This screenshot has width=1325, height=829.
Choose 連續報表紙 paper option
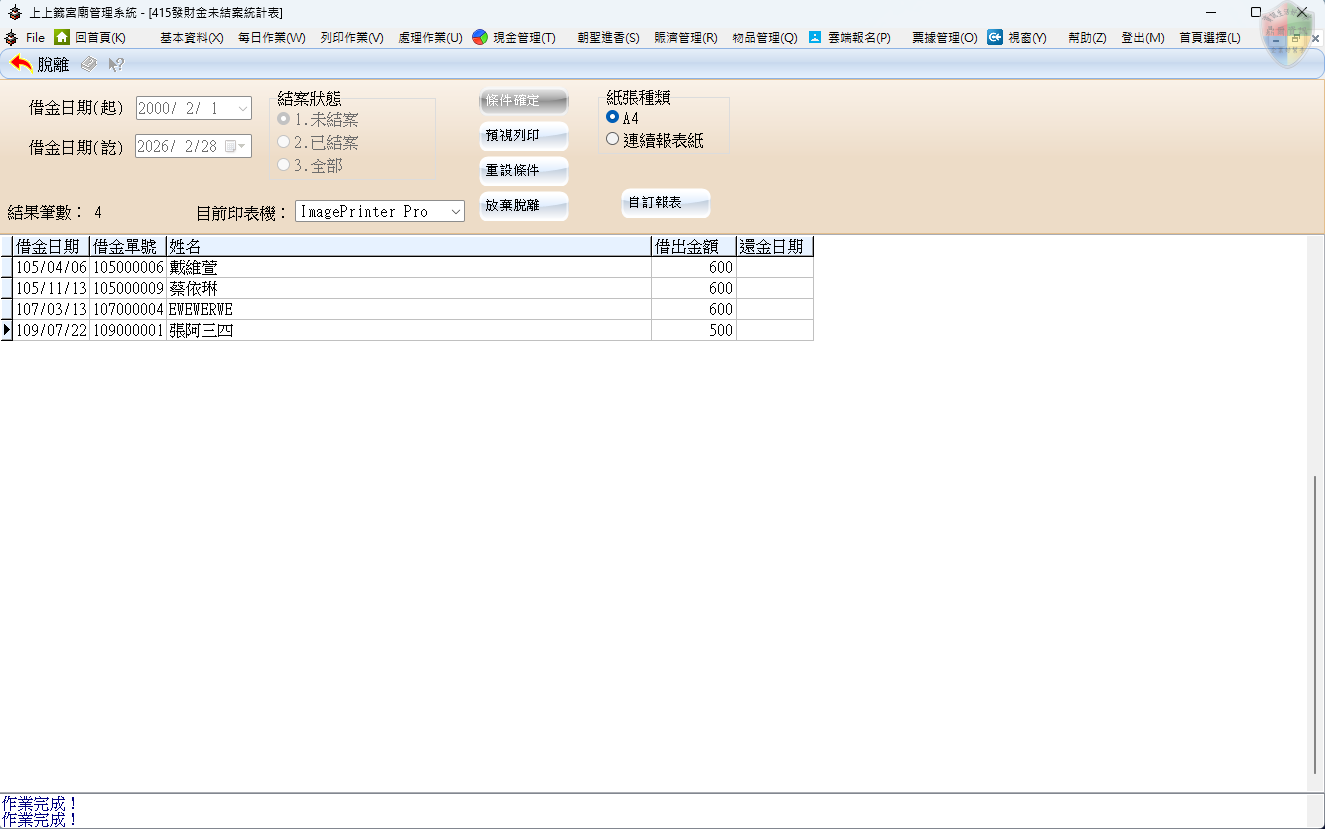pyautogui.click(x=611, y=140)
